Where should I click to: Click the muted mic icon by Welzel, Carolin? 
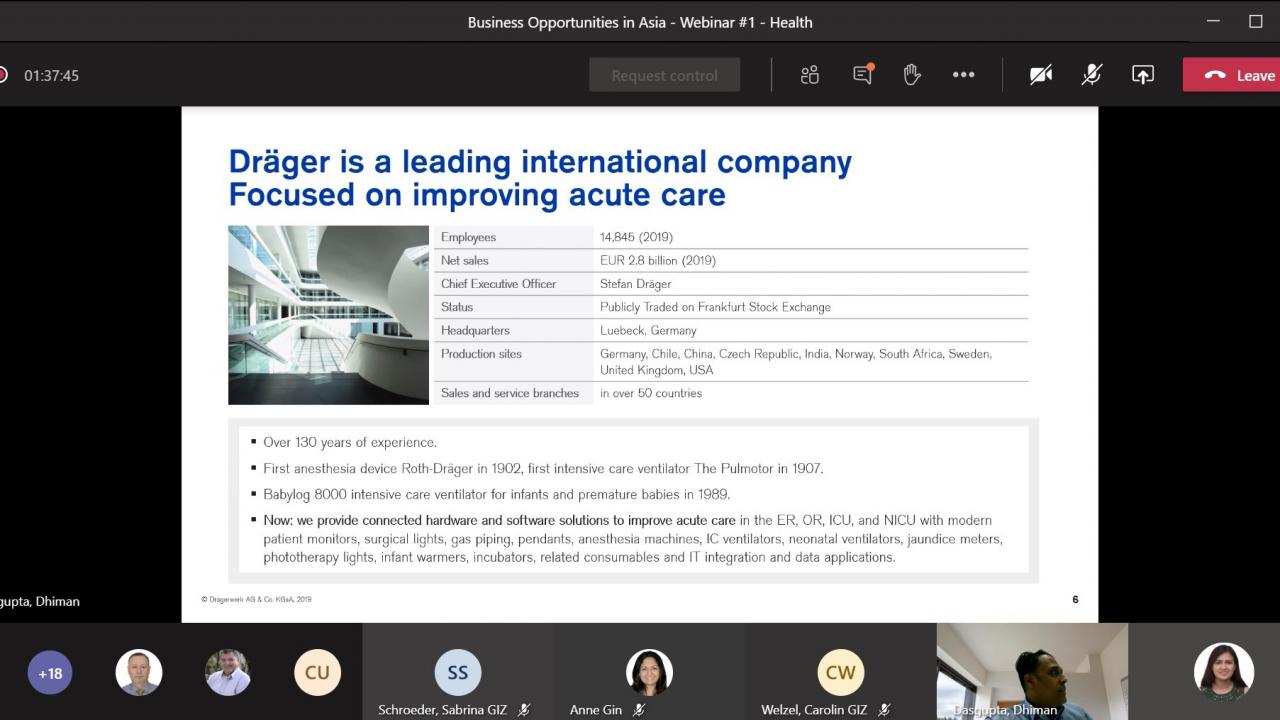click(885, 710)
